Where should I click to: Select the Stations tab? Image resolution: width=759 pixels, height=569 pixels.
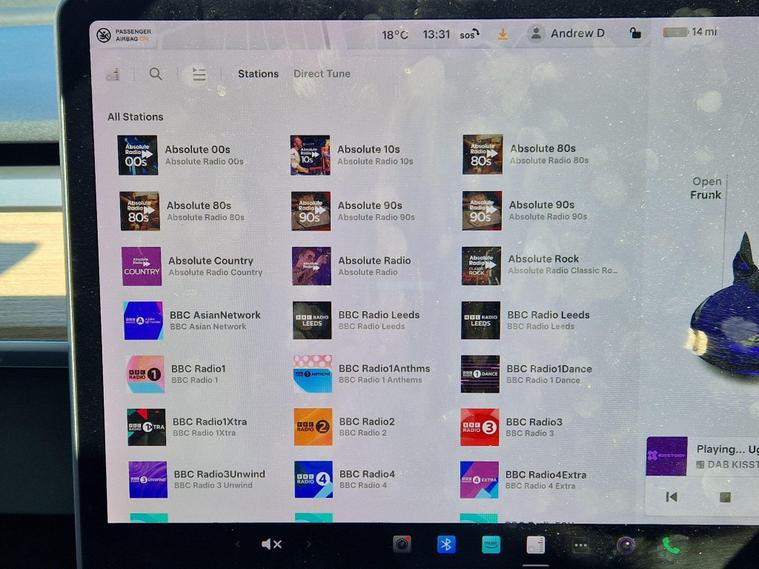click(x=258, y=74)
